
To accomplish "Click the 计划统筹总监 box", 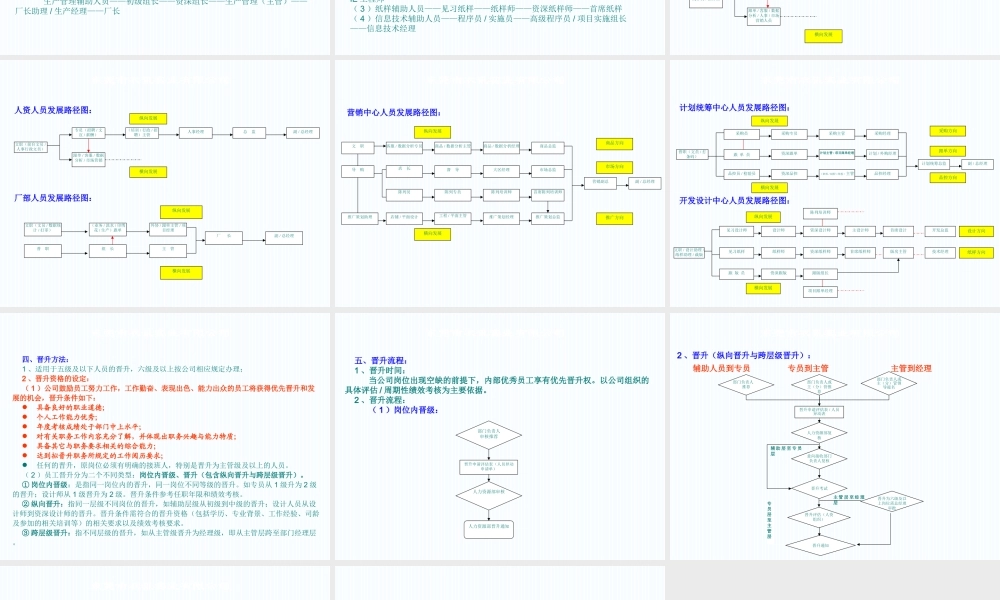I will click(x=934, y=164).
